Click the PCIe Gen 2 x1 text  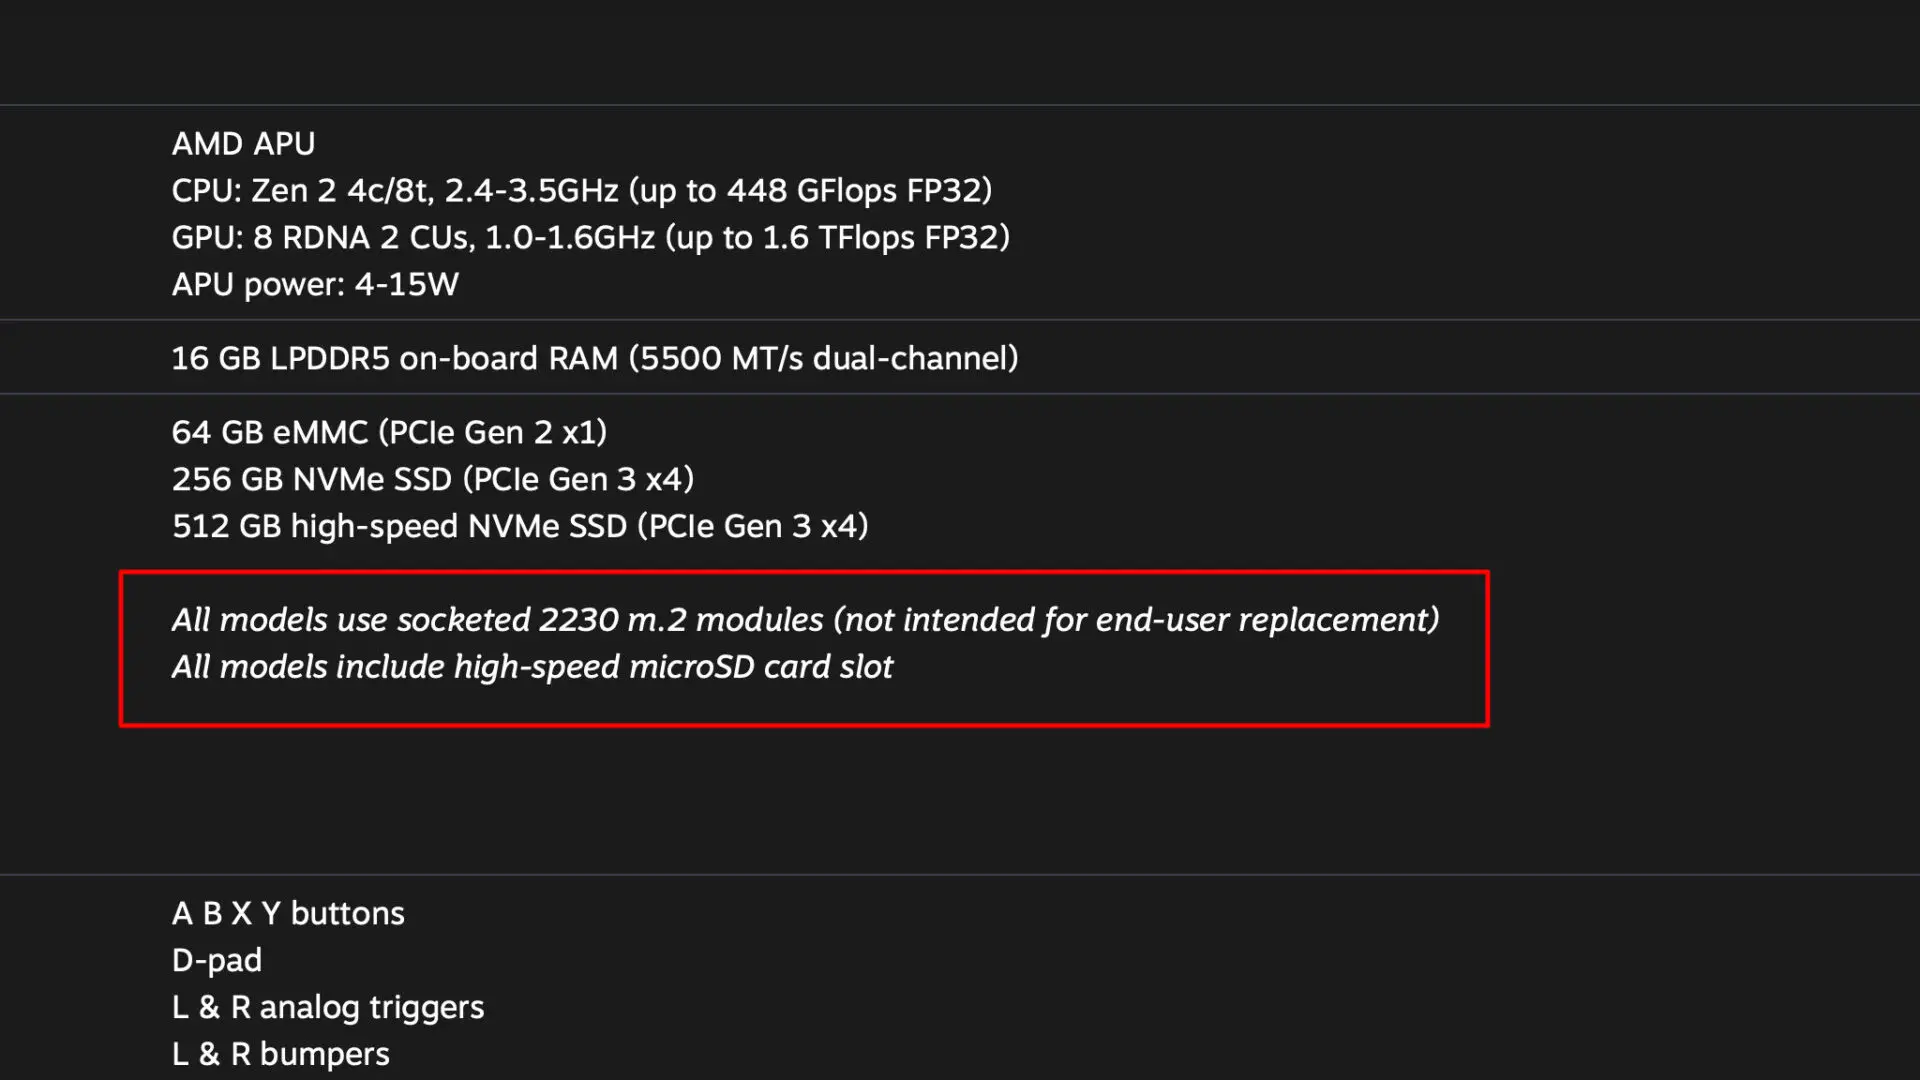coord(493,433)
